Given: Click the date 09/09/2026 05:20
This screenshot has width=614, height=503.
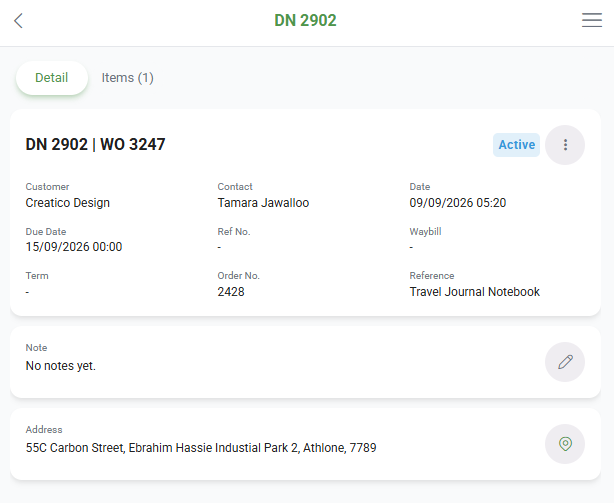Looking at the screenshot, I should pyautogui.click(x=458, y=203).
